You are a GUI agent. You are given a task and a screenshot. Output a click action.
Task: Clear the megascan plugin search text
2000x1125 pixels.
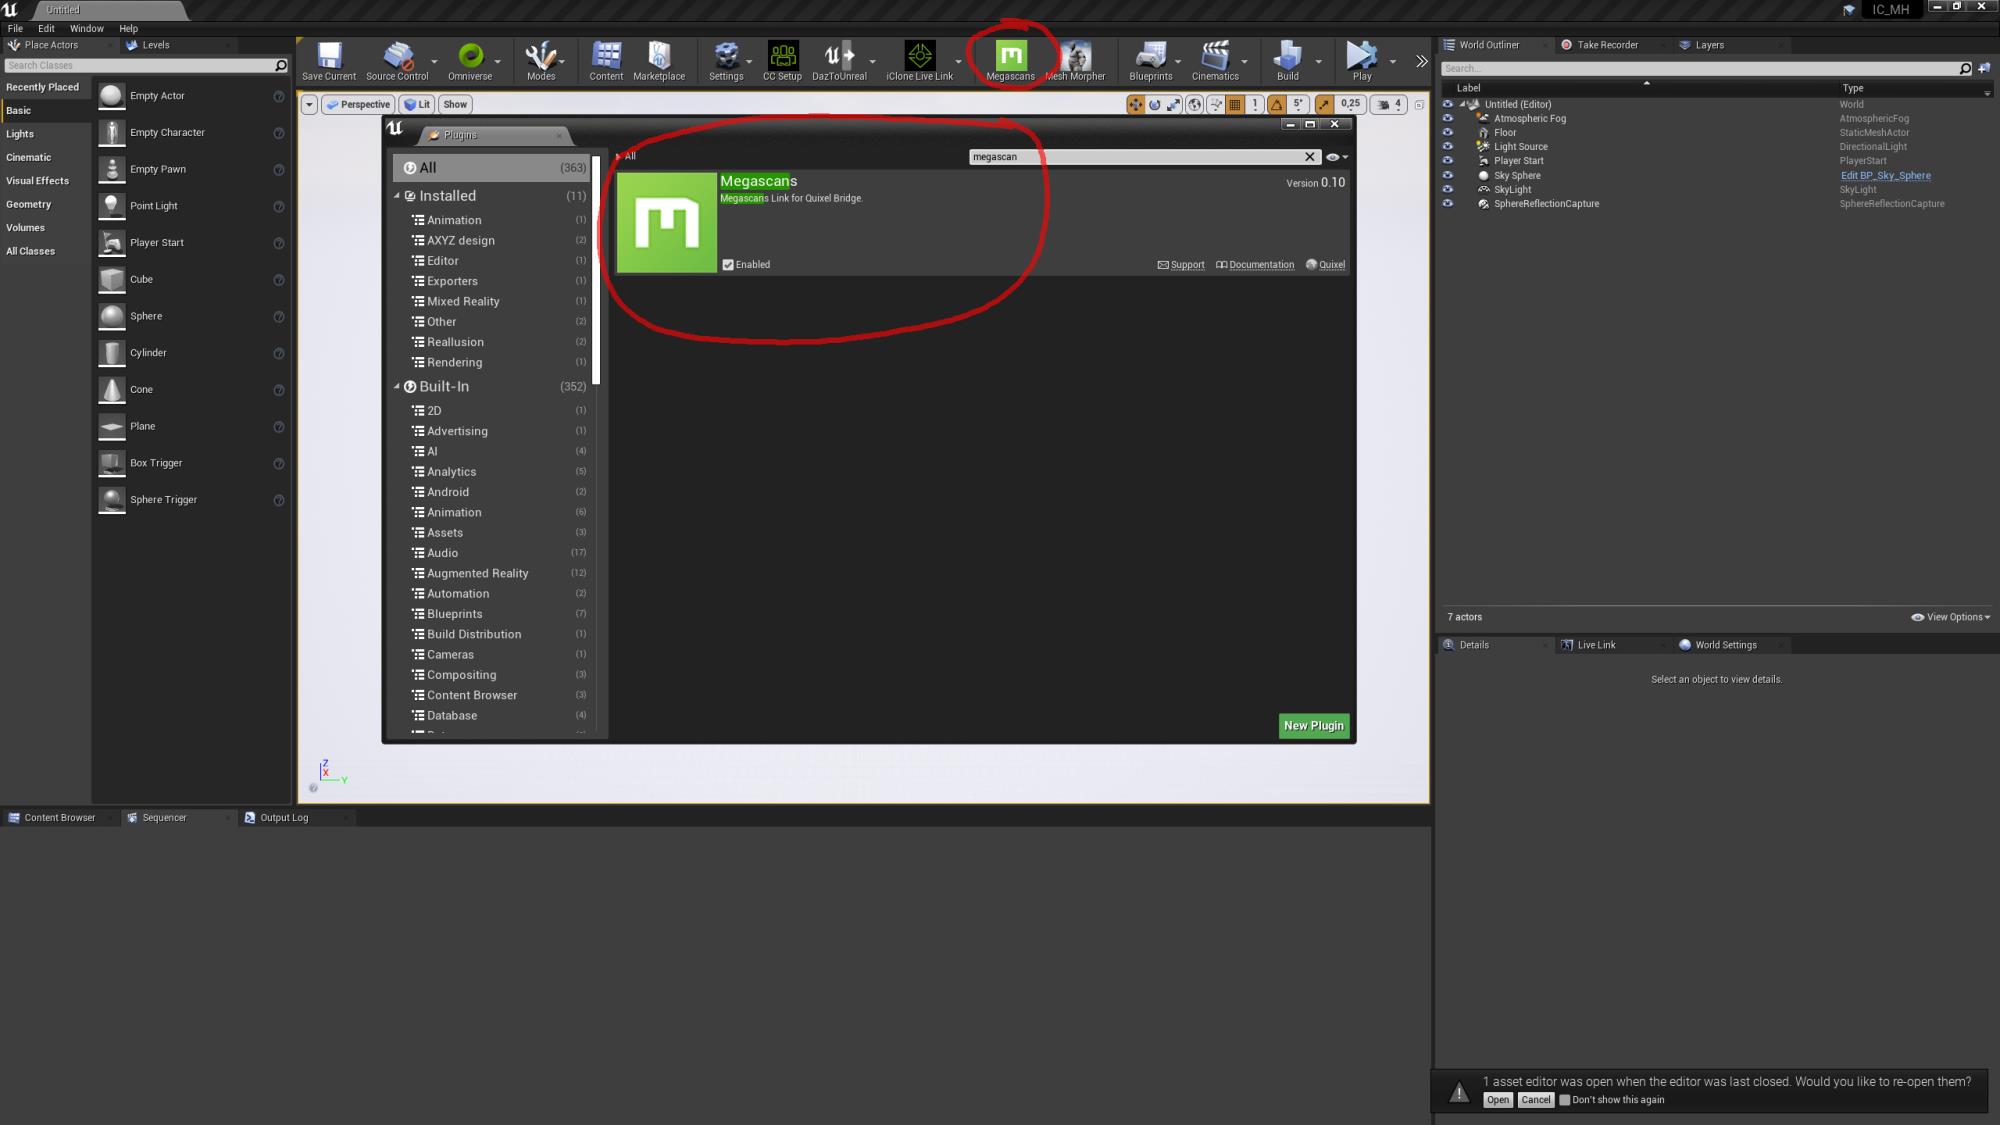coord(1310,157)
